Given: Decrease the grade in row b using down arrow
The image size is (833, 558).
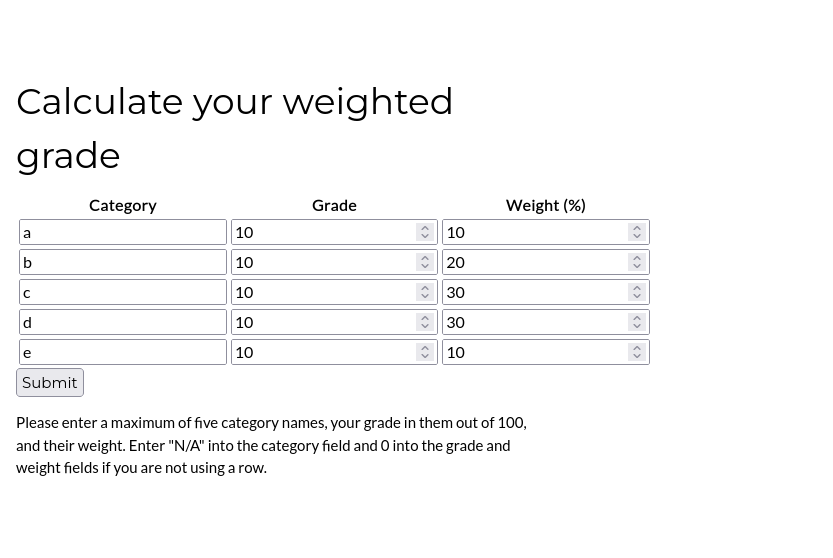Looking at the screenshot, I should [425, 267].
